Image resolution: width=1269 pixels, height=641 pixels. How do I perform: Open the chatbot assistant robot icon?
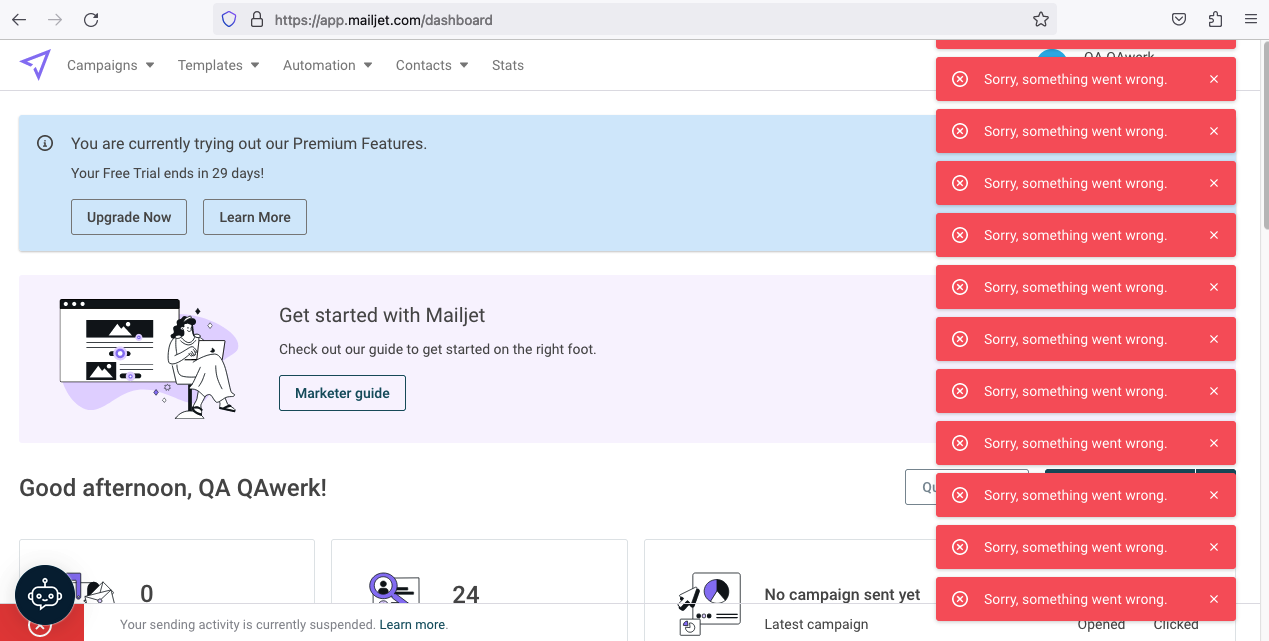45,595
